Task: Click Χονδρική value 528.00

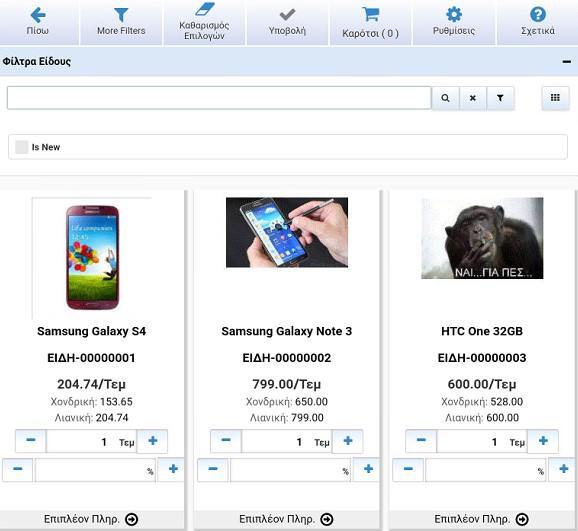Action: [506, 402]
